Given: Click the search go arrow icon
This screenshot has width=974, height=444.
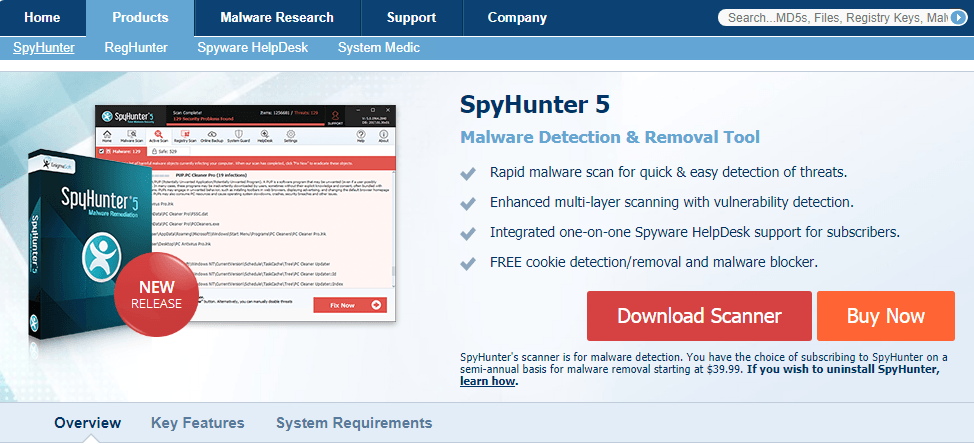Looking at the screenshot, I should click(958, 18).
